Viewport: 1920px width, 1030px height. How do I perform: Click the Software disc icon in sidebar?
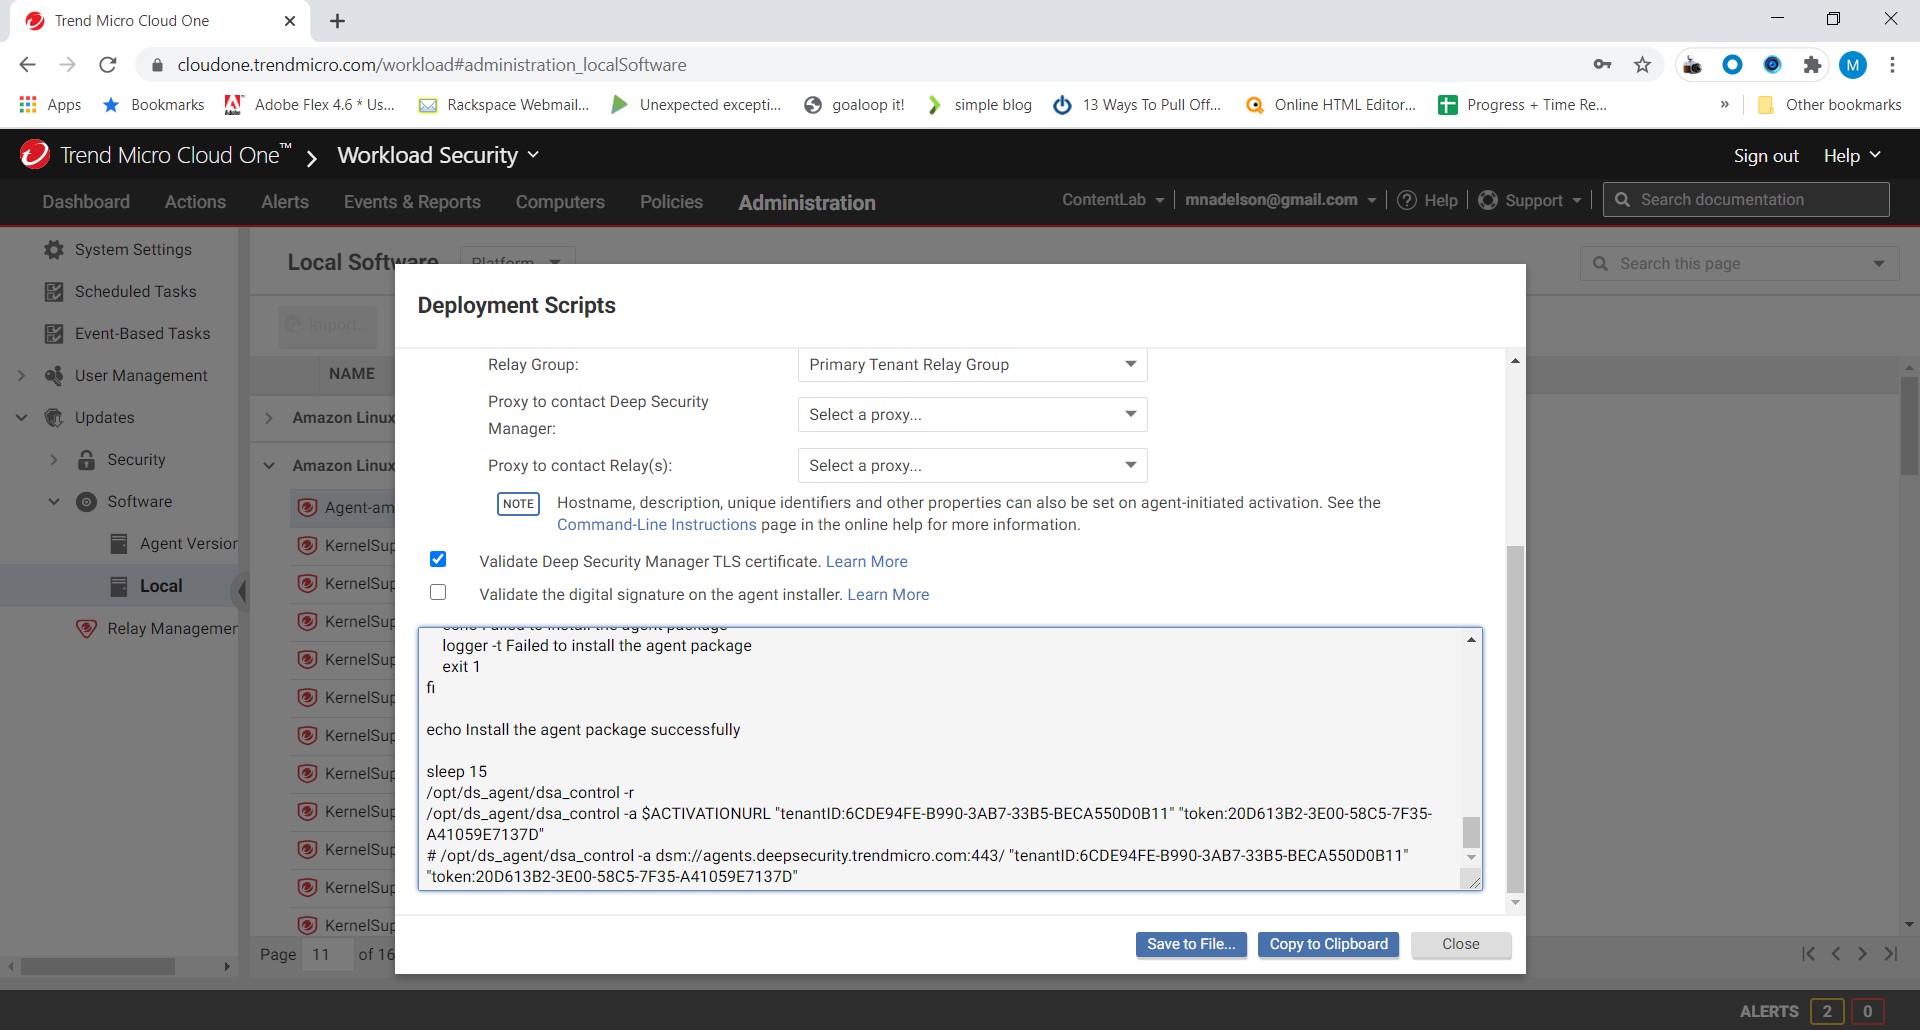[x=87, y=502]
